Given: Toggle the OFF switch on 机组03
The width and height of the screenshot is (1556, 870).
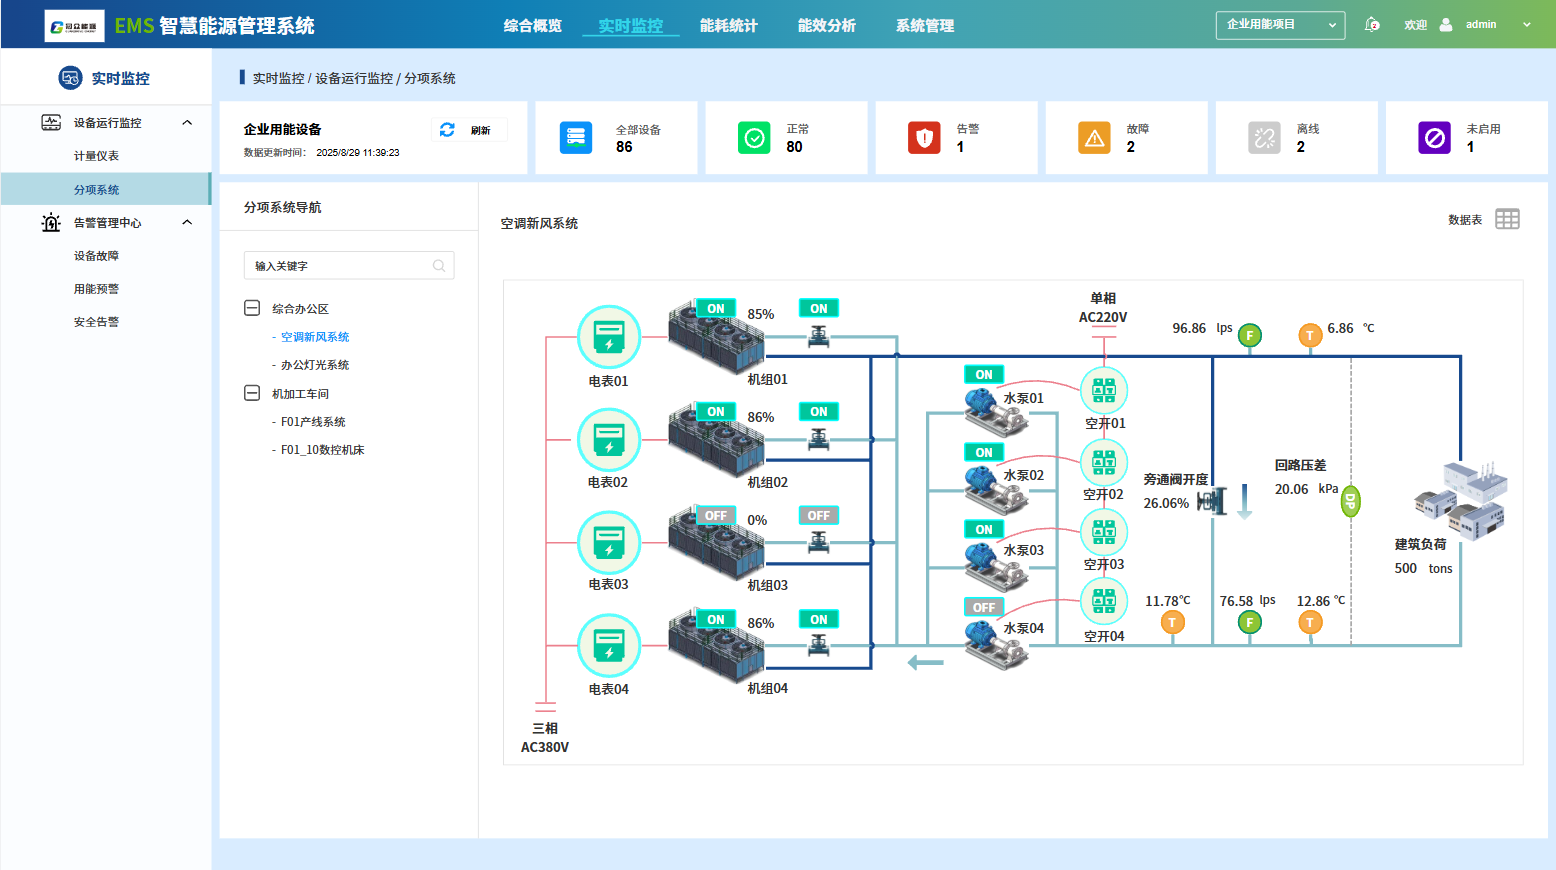Looking at the screenshot, I should (x=715, y=516).
